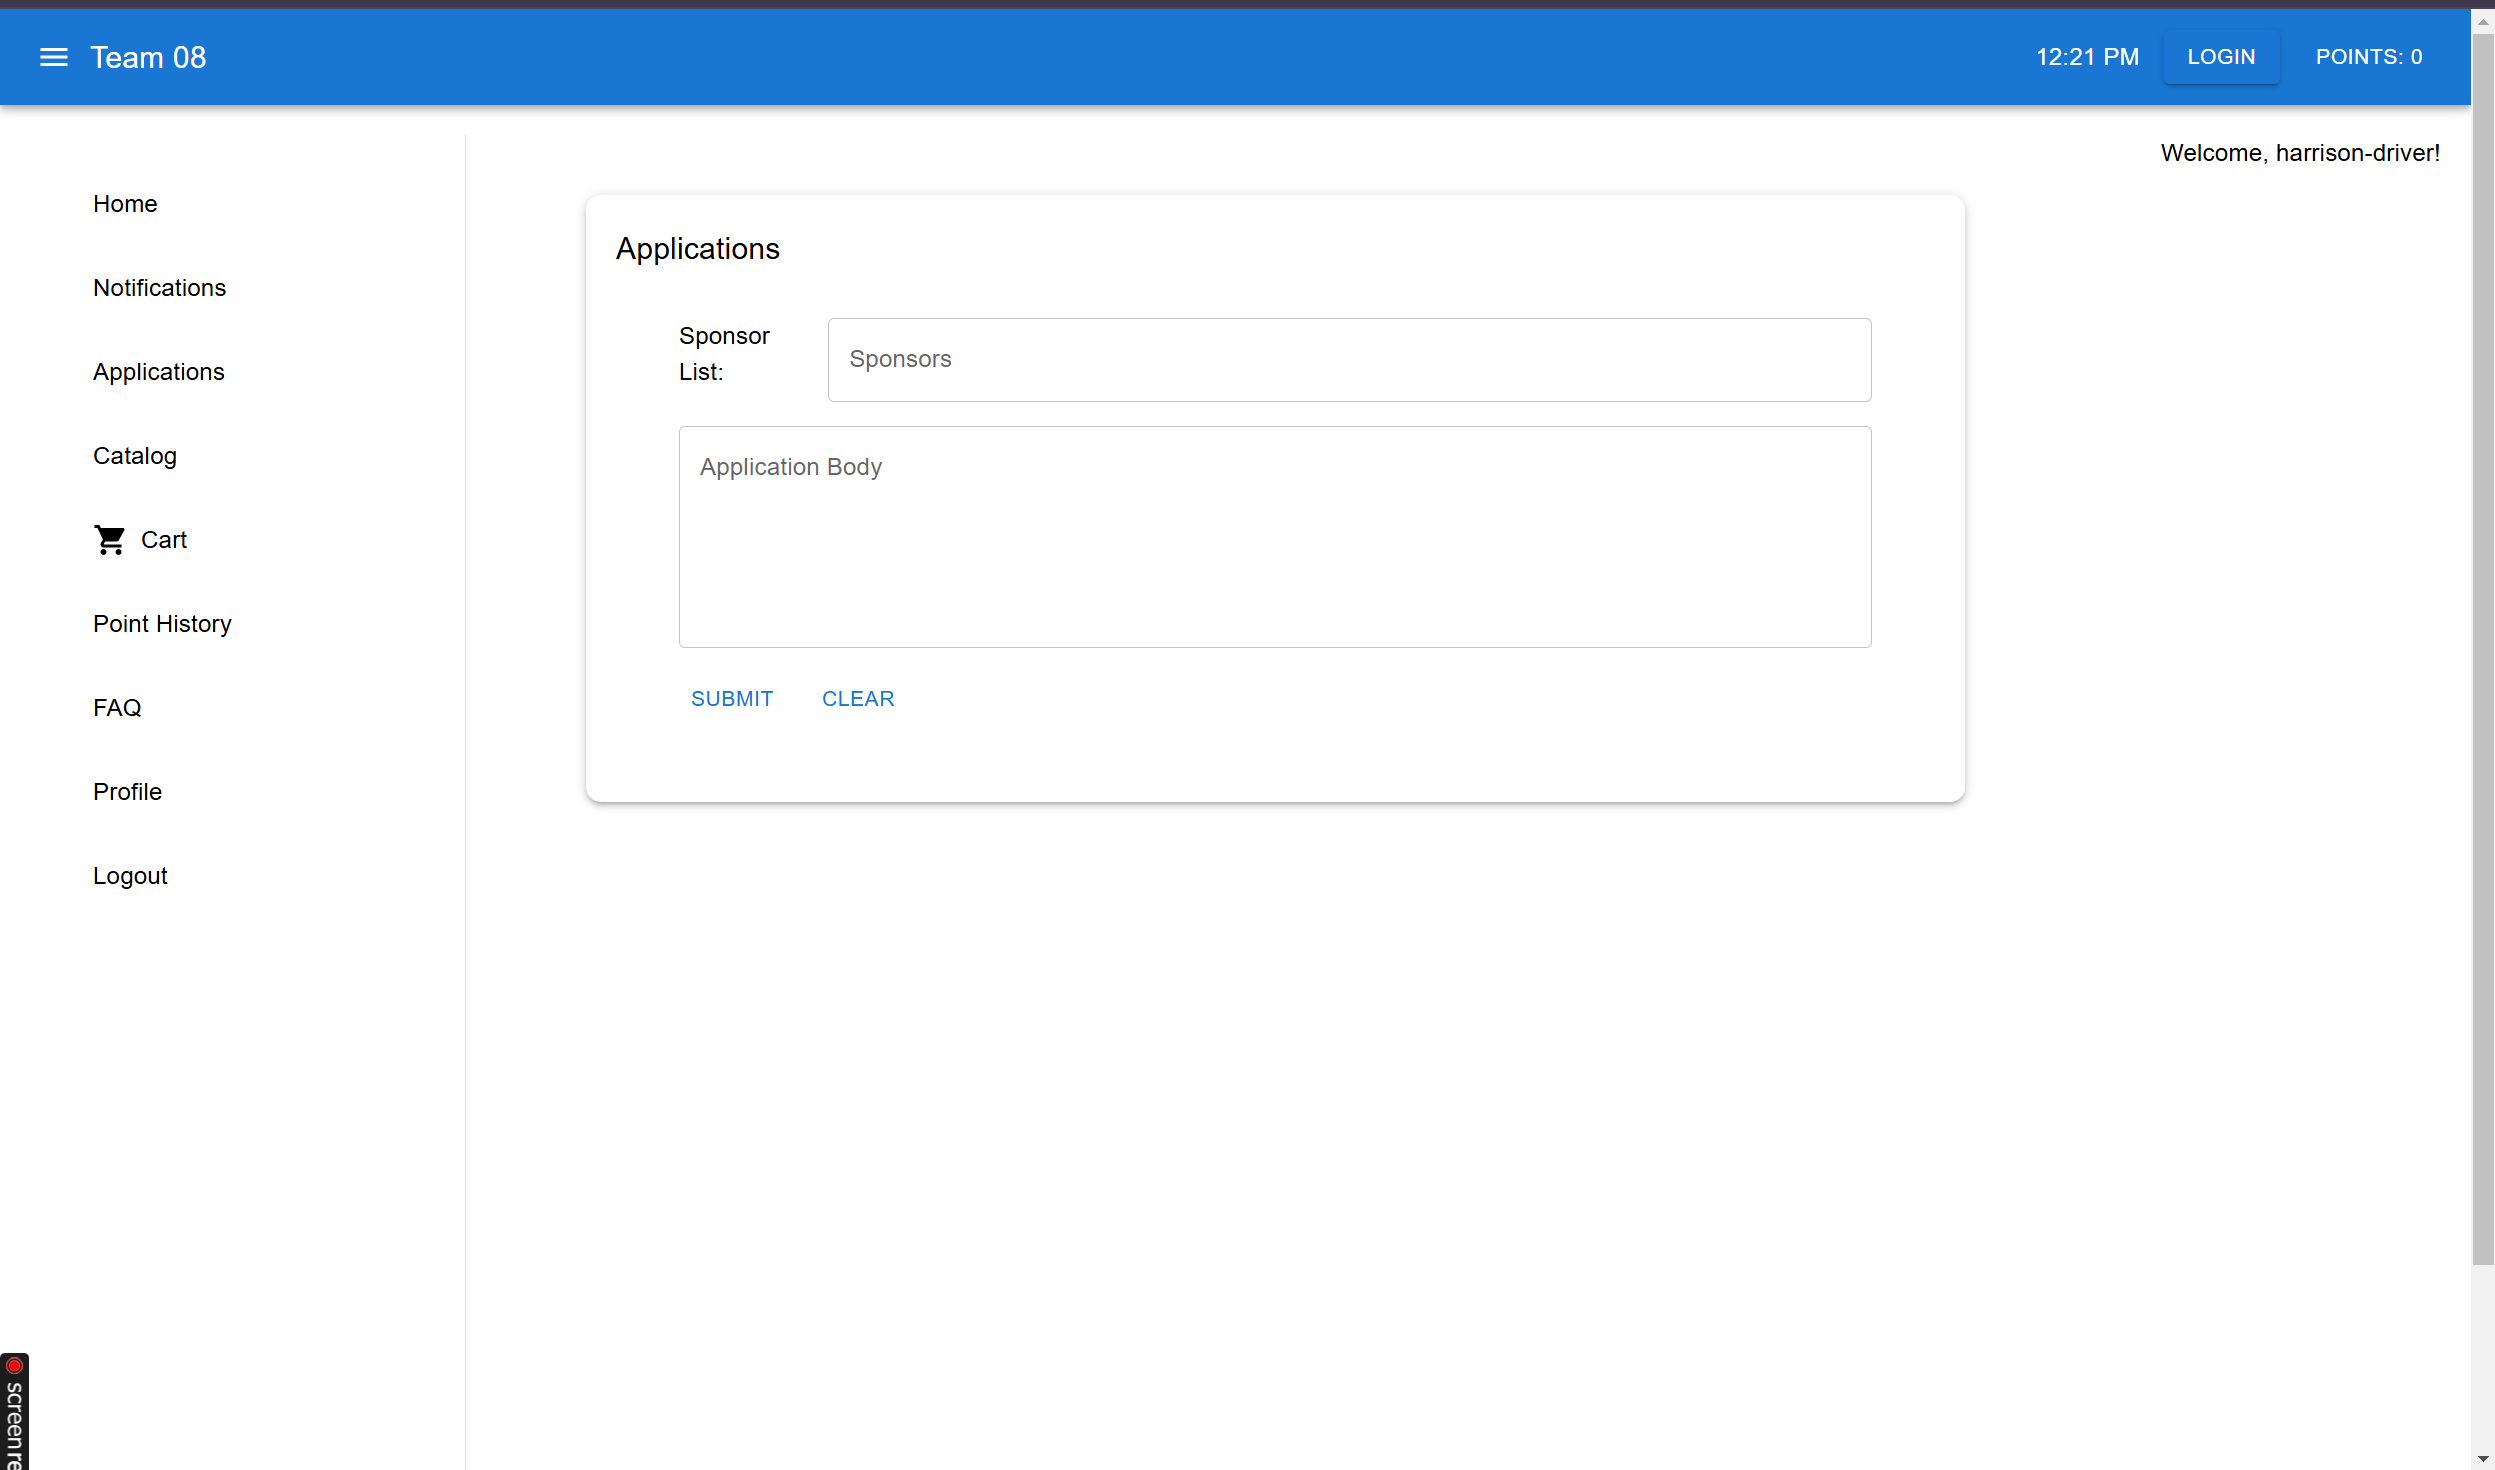Open Notifications from sidebar
Screen dimensions: 2495x1470
[x=159, y=288]
